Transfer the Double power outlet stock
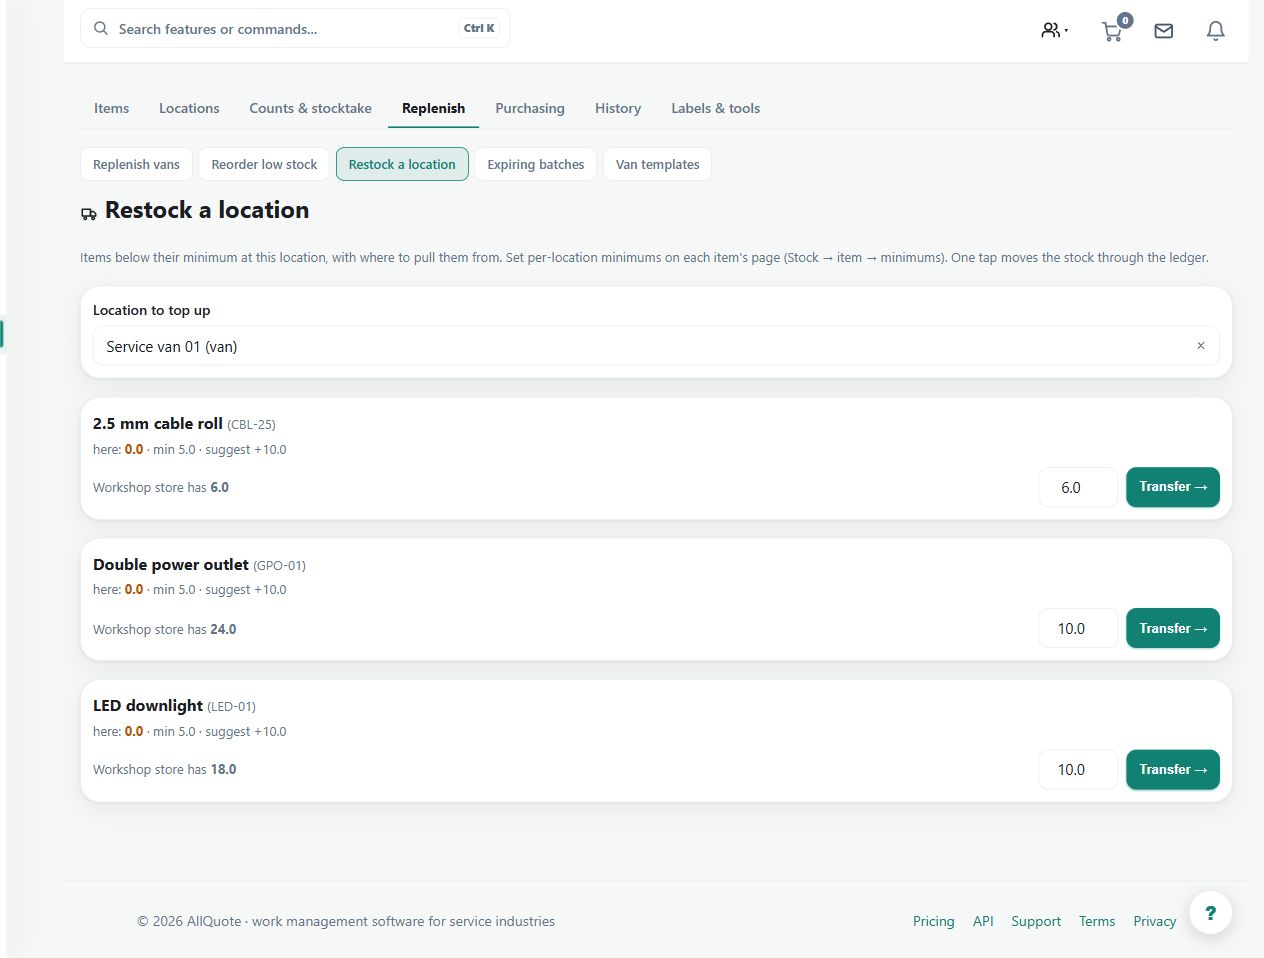This screenshot has width=1264, height=958. point(1173,628)
